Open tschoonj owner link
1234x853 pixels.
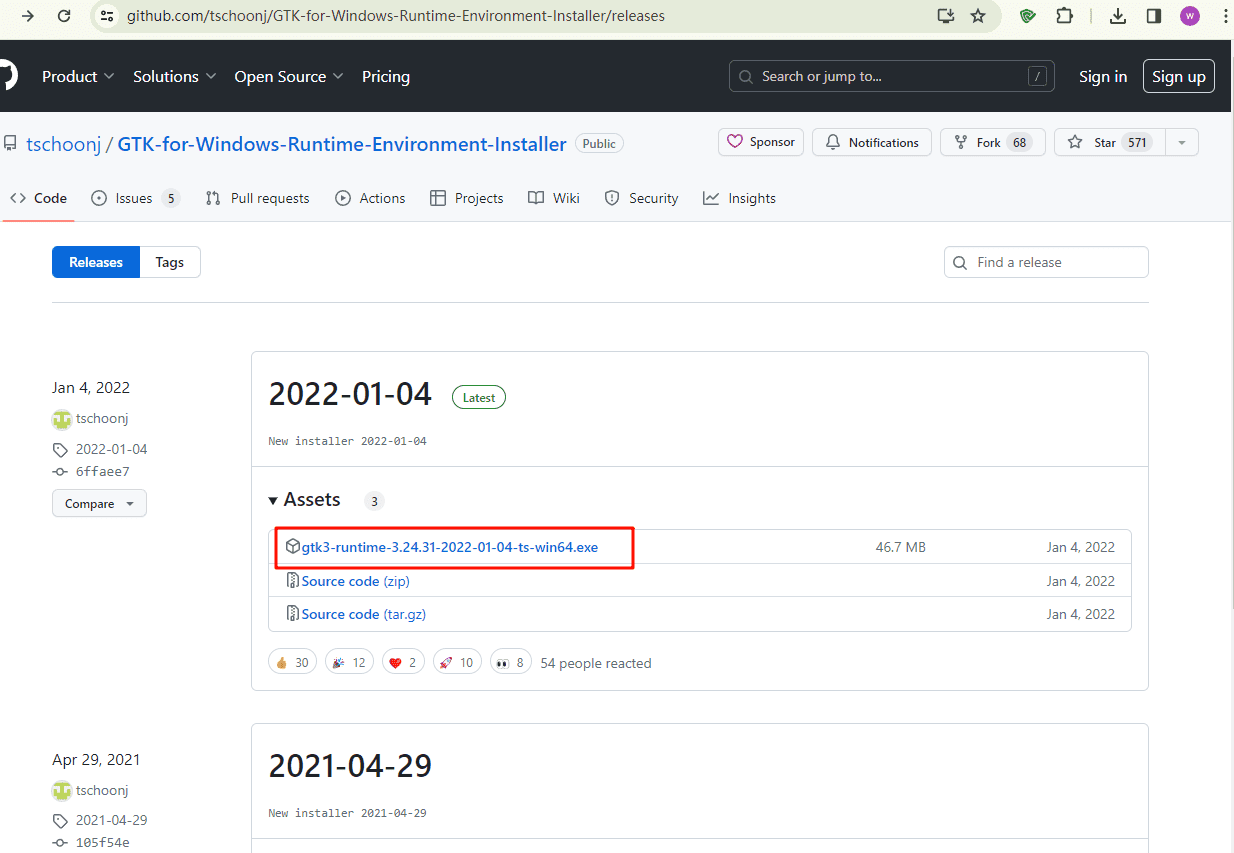tap(64, 144)
